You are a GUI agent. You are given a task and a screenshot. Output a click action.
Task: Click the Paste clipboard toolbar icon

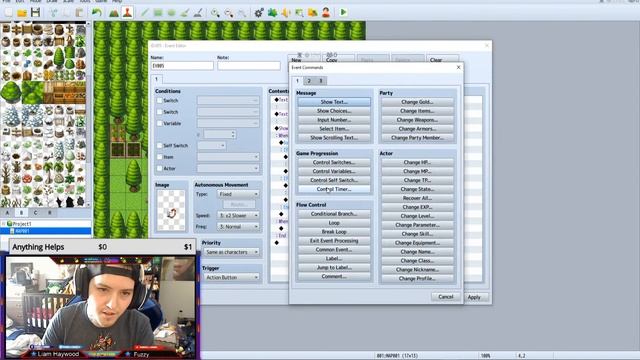pyautogui.click(x=80, y=13)
